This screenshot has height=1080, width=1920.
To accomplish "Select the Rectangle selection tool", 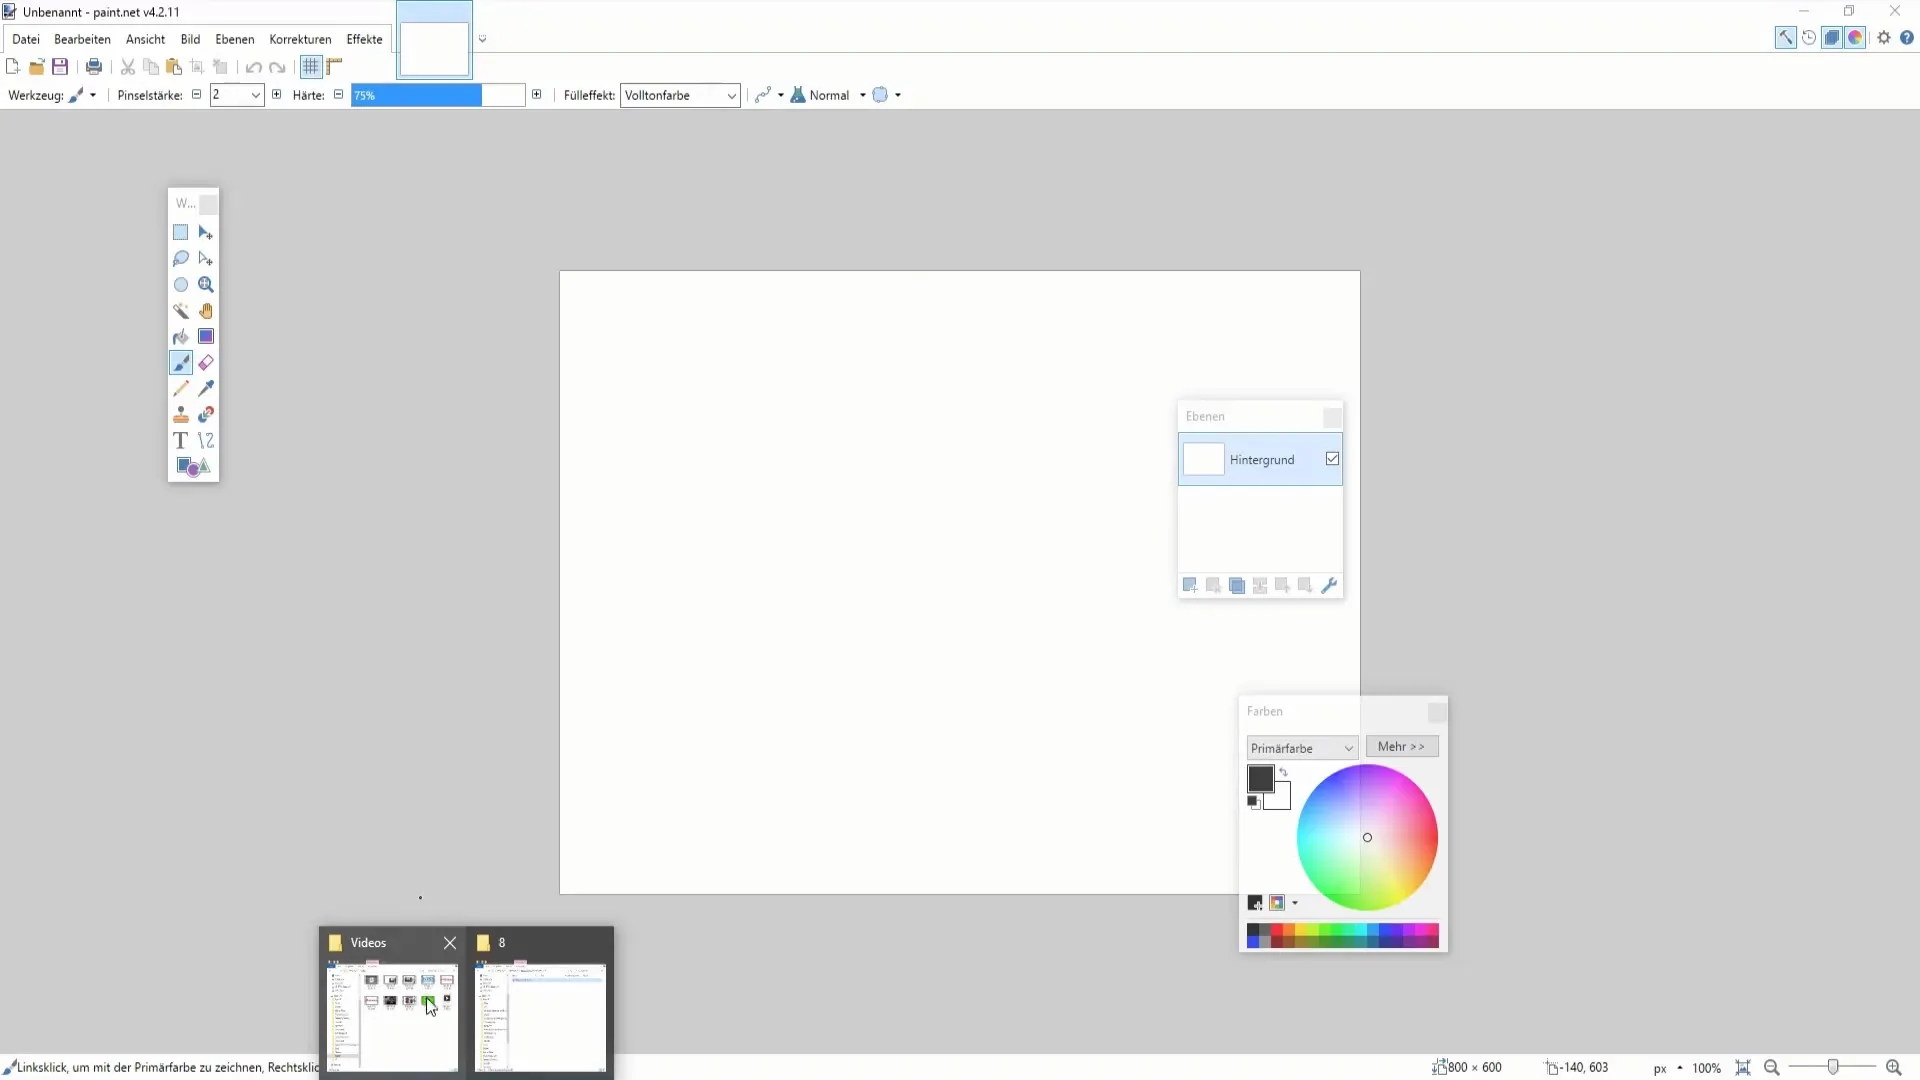I will click(x=179, y=232).
